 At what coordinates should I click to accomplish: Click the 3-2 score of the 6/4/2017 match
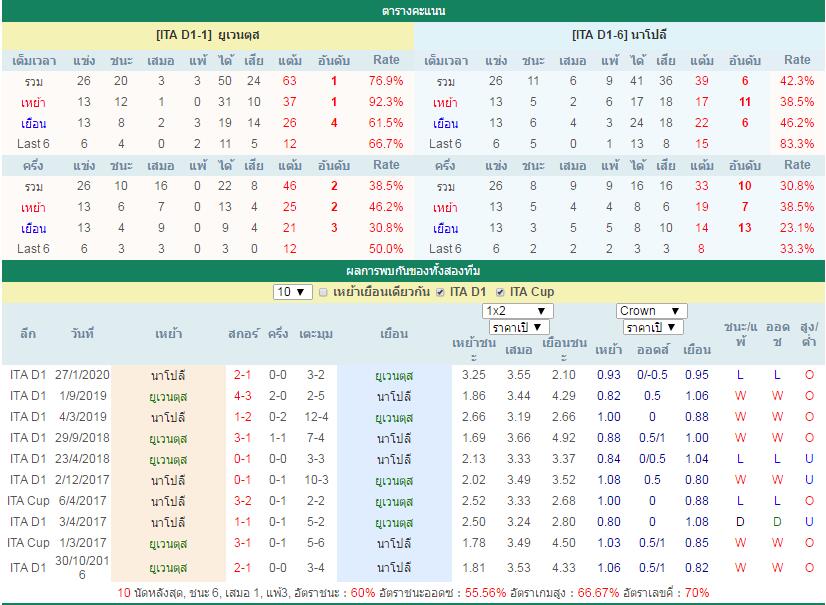pyautogui.click(x=242, y=501)
